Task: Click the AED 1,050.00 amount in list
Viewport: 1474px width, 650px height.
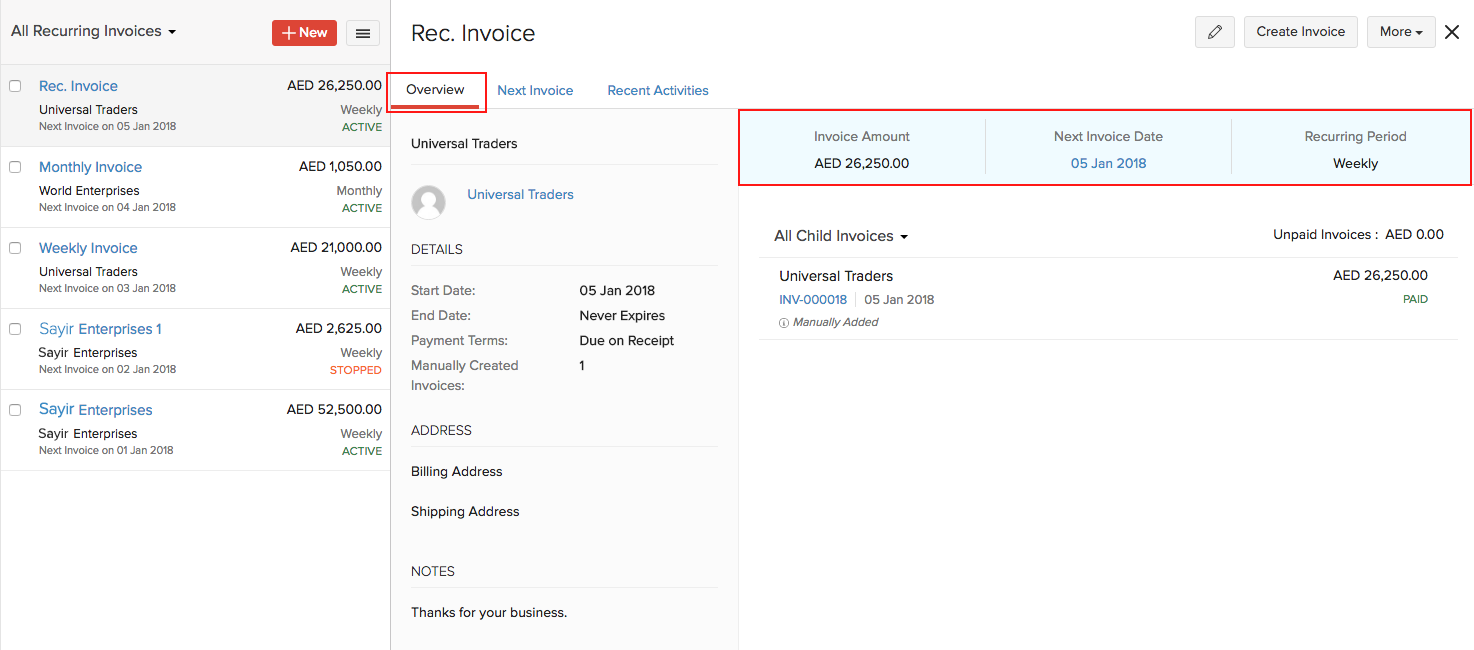Action: point(340,167)
